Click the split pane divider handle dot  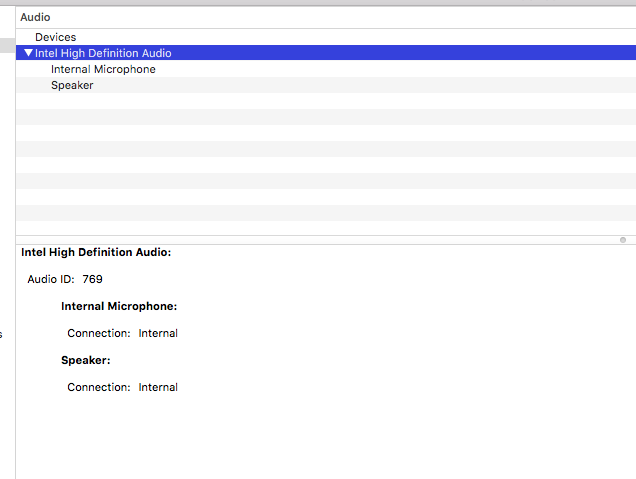click(622, 240)
